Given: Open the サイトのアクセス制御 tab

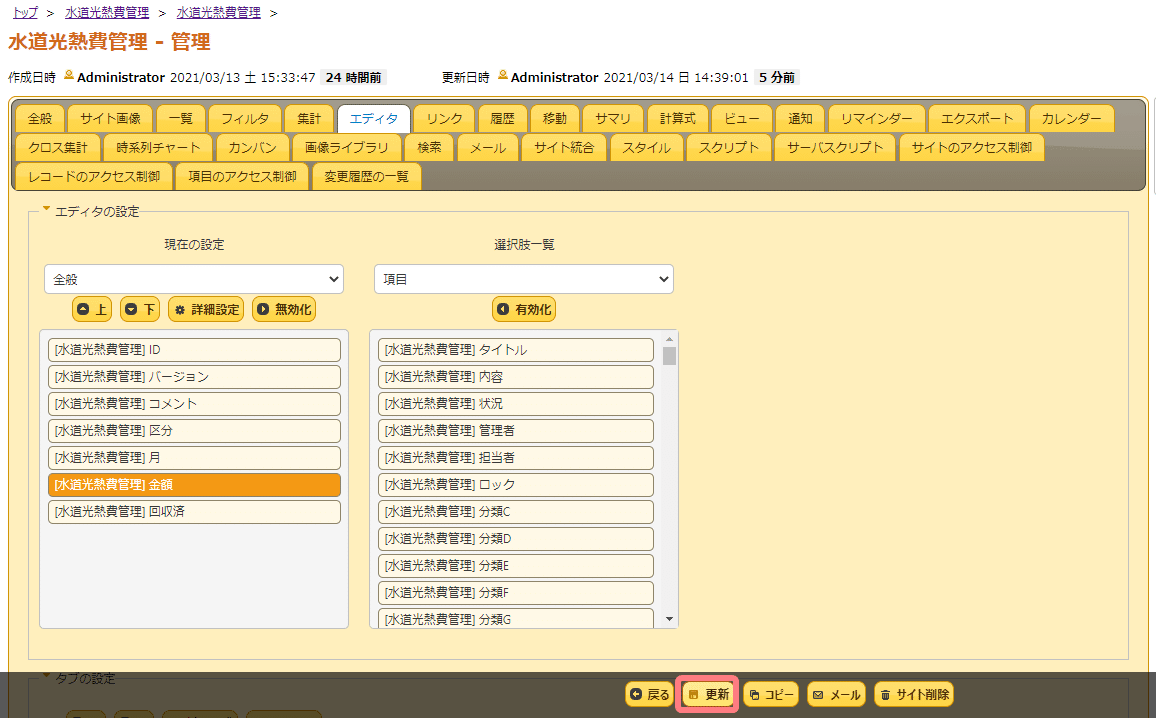Looking at the screenshot, I should [972, 147].
